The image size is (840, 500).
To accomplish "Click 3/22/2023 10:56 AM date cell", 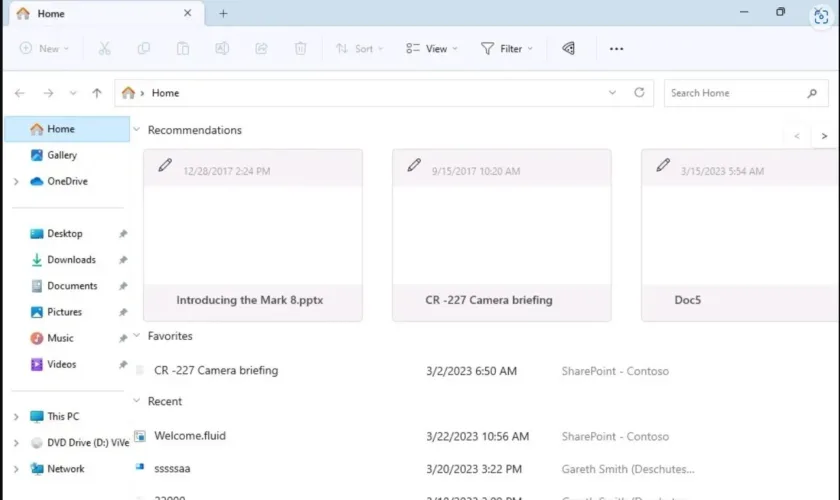I will pyautogui.click(x=477, y=436).
